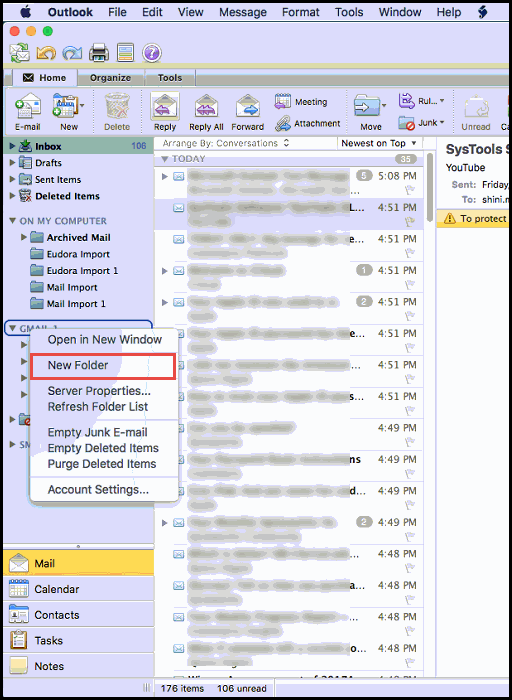The width and height of the screenshot is (512, 700).
Task: Expand the Sent Items folder triangle
Action: click(x=12, y=179)
